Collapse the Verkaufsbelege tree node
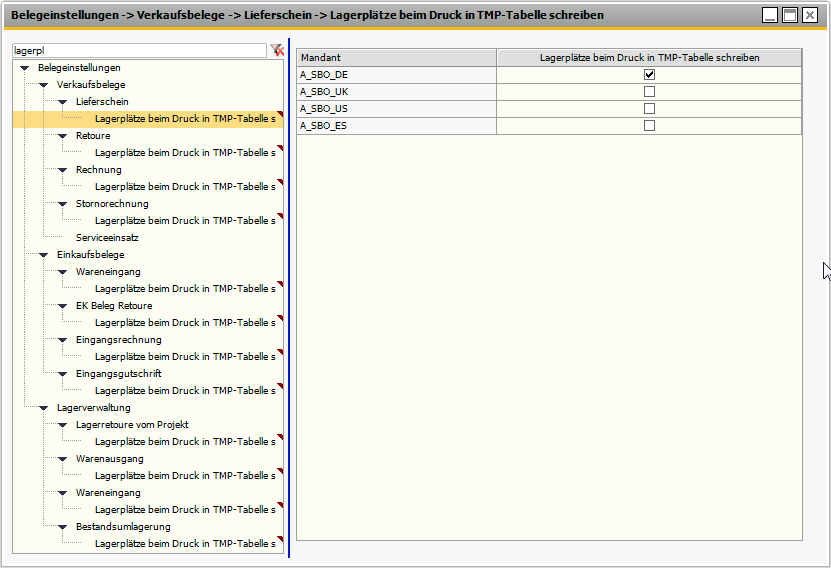 point(43,85)
